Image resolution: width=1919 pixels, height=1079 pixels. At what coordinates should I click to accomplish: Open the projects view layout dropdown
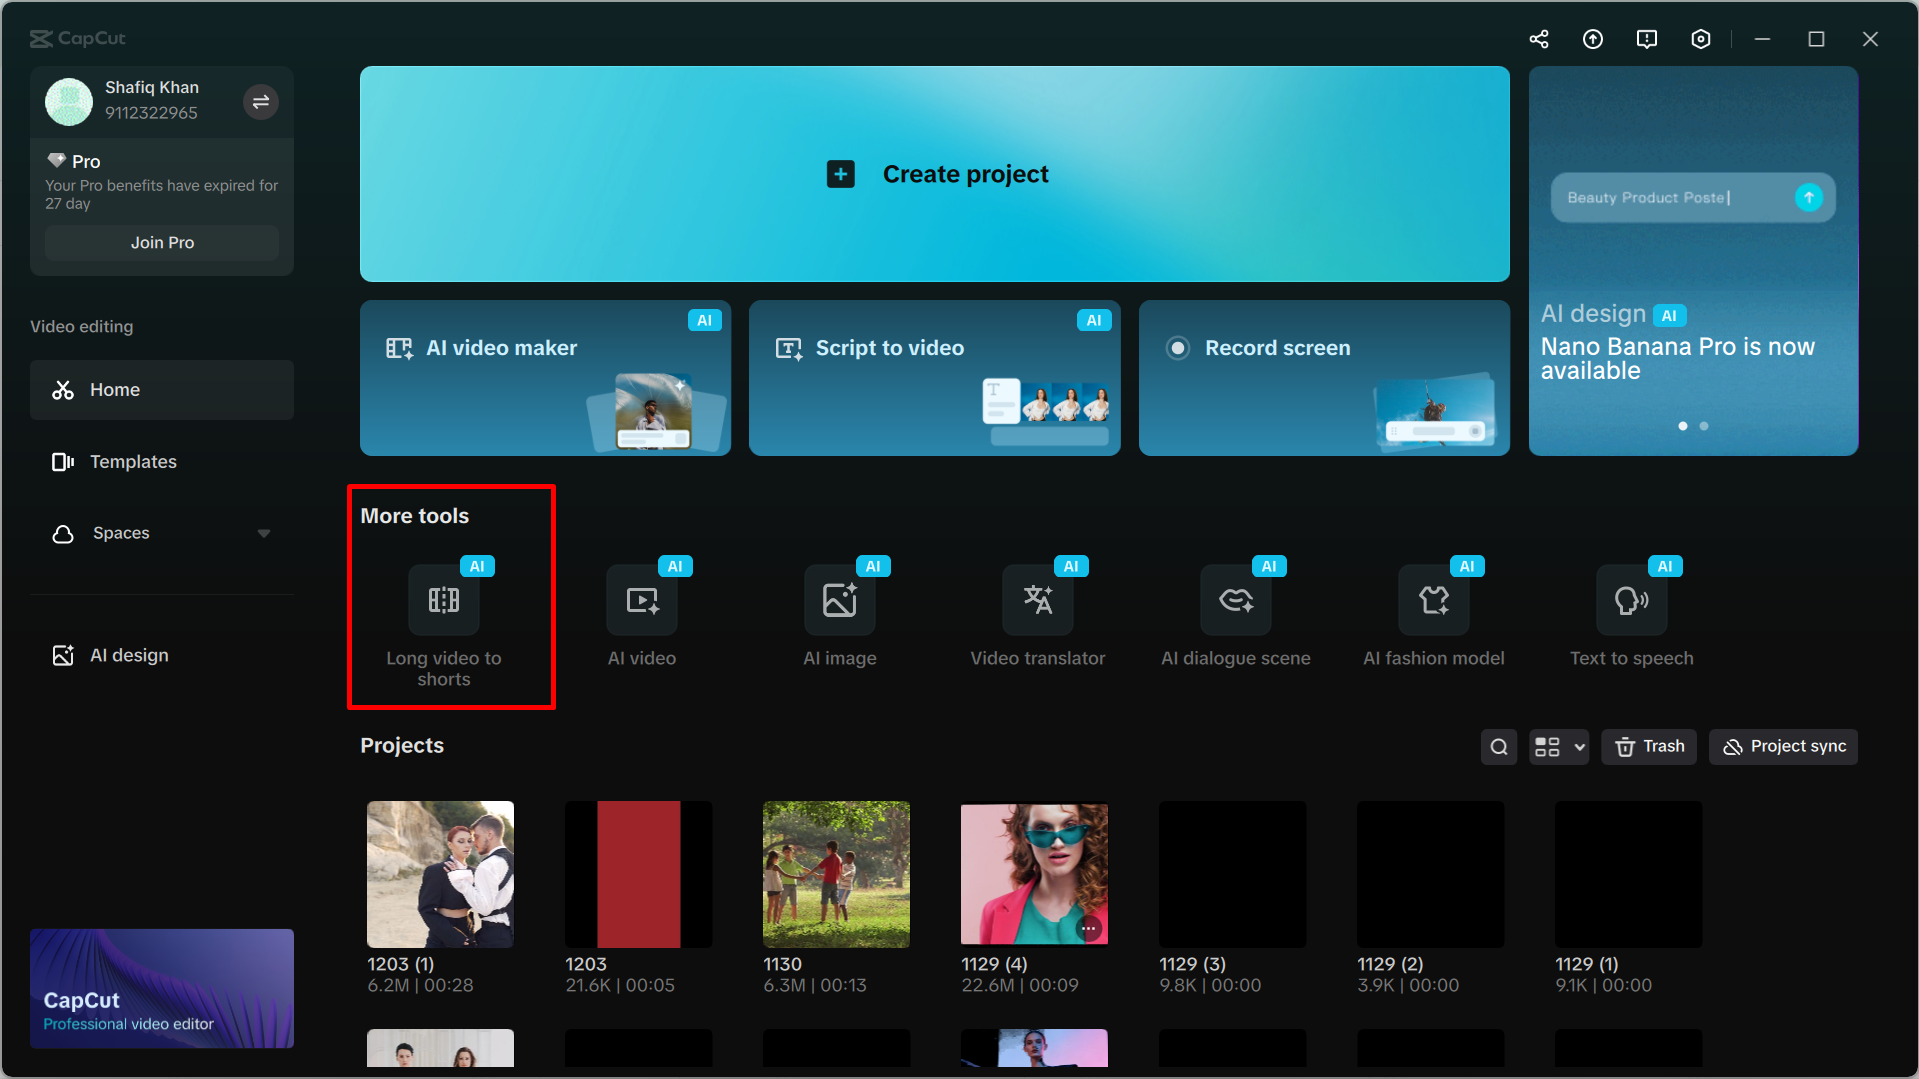[1559, 747]
